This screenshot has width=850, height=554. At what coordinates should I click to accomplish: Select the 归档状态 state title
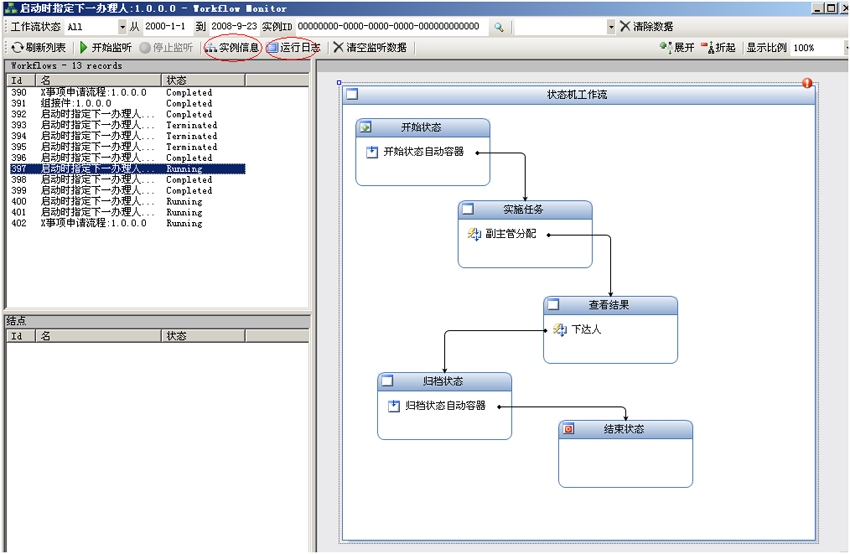pos(443,381)
